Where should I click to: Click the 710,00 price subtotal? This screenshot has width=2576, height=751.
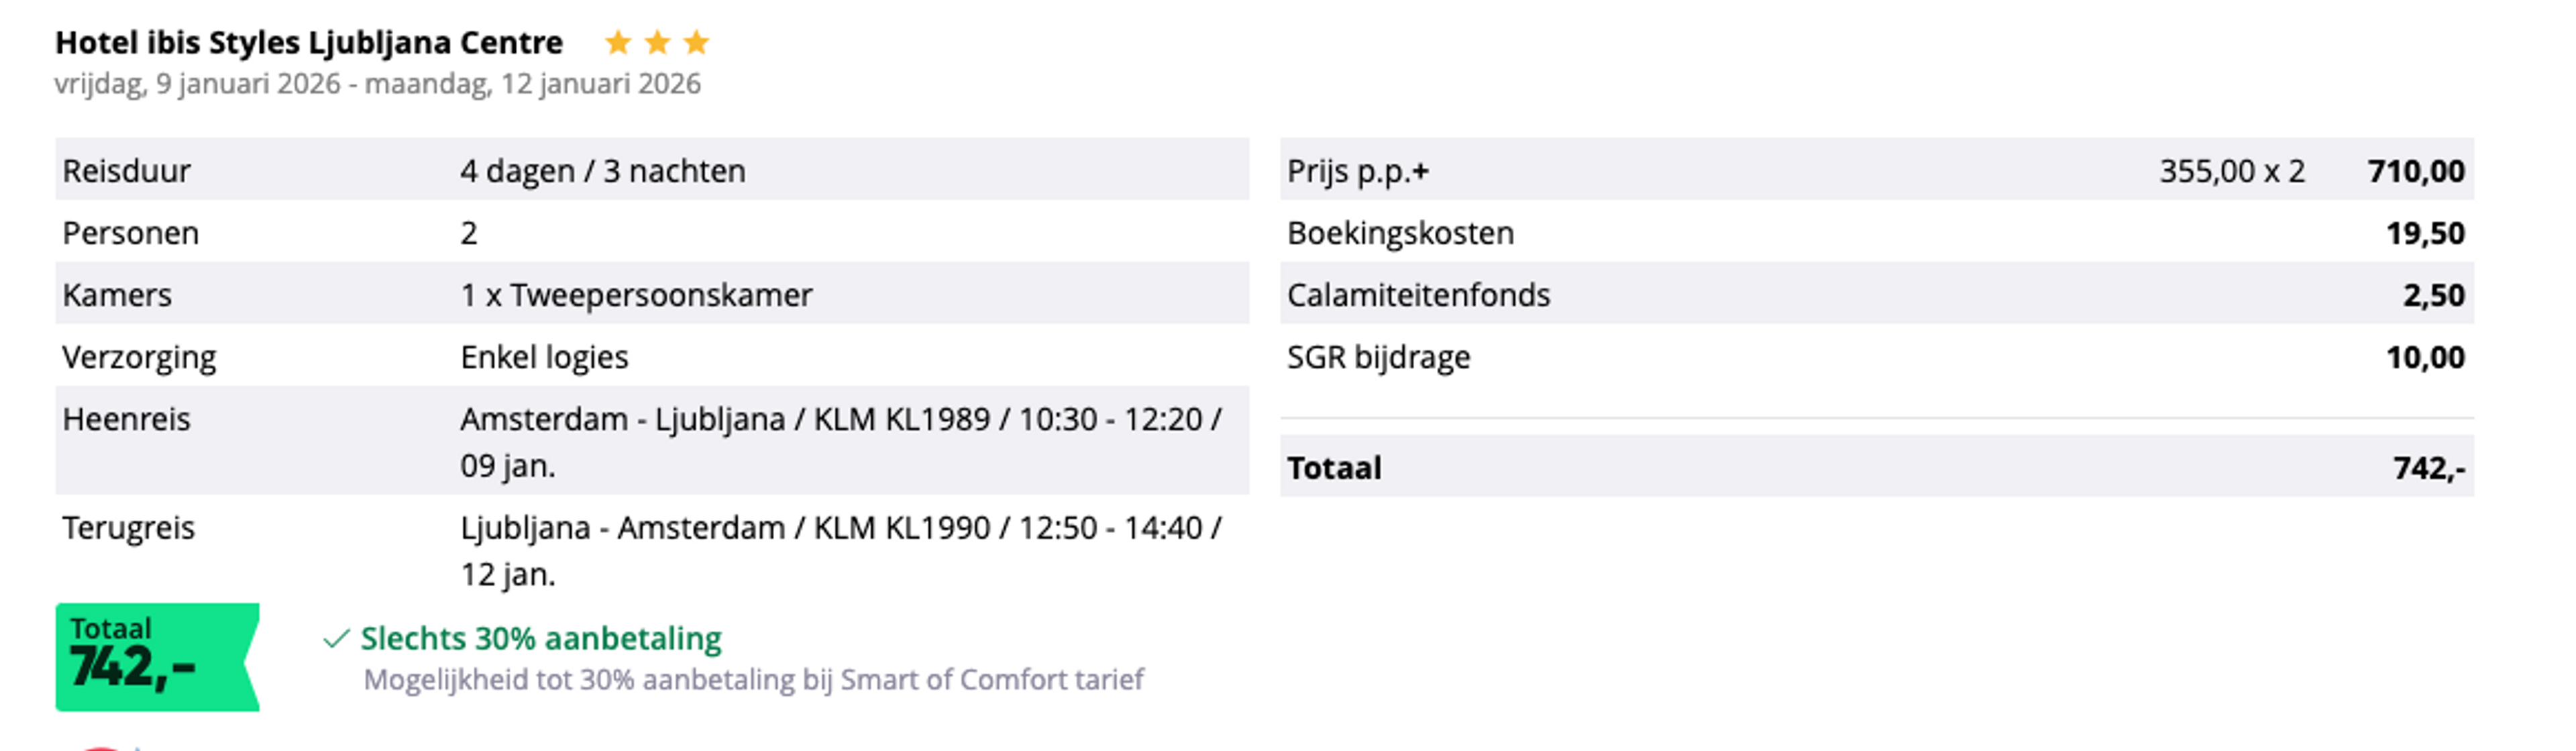pos(2415,171)
